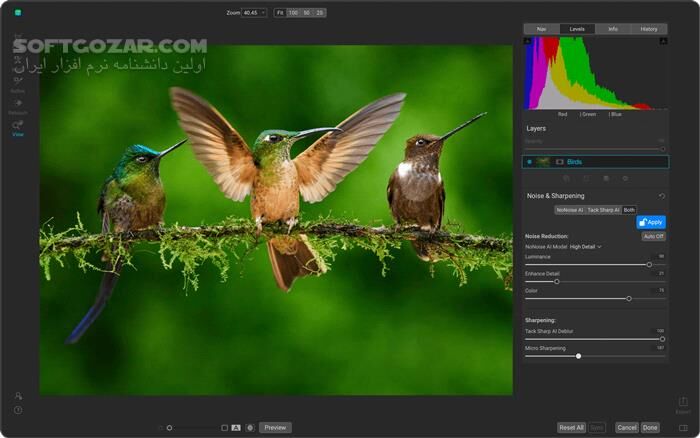
Task: Click the Luminance slider handle
Action: tap(649, 264)
